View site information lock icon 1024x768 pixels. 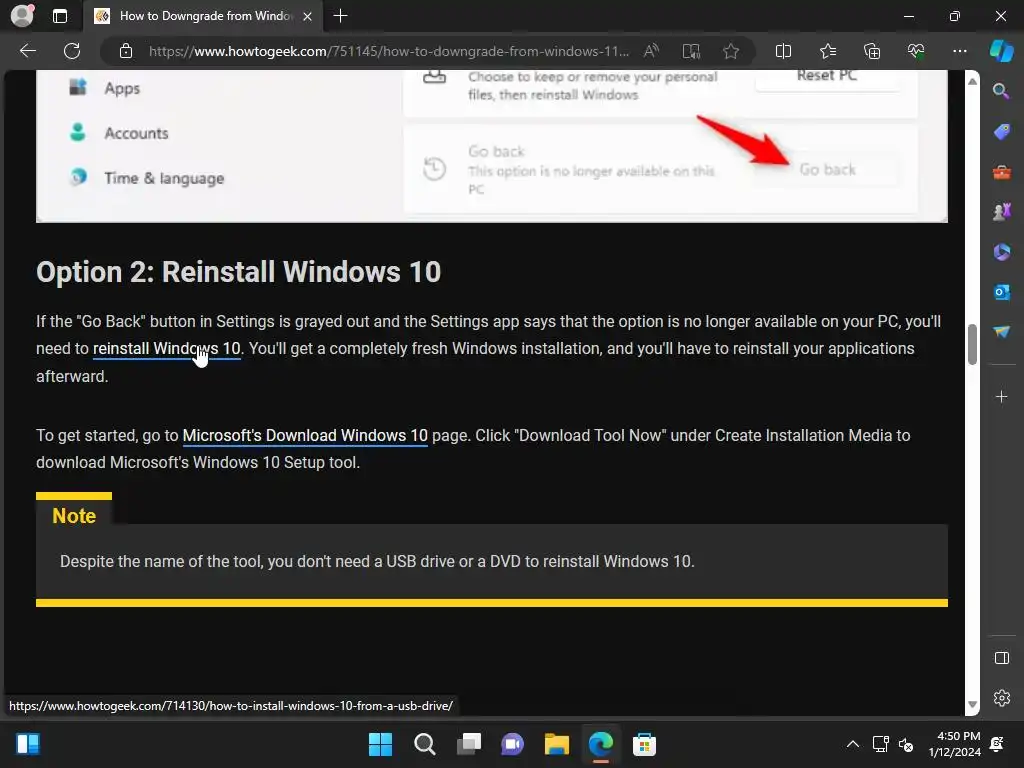tap(125, 51)
